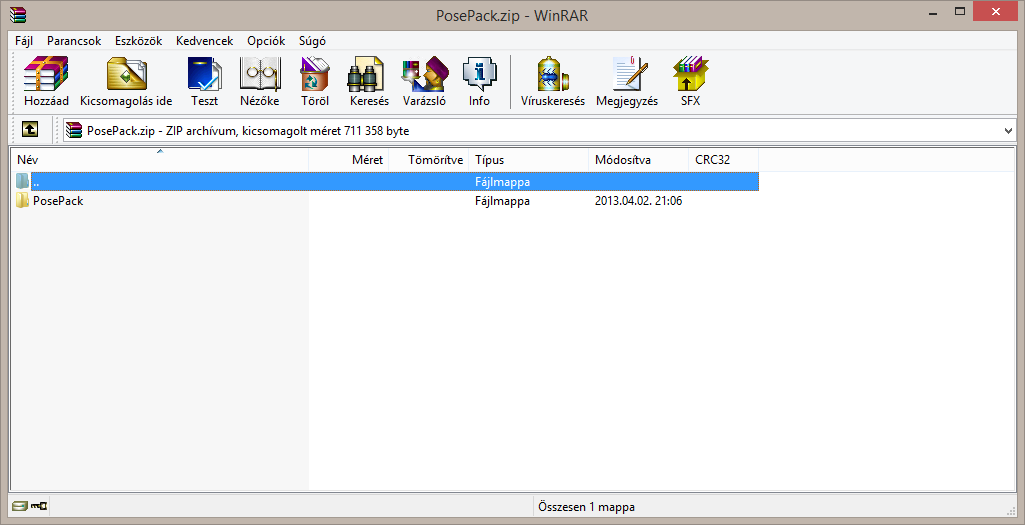
Task: Sort by the Név column header
Action: [x=160, y=160]
